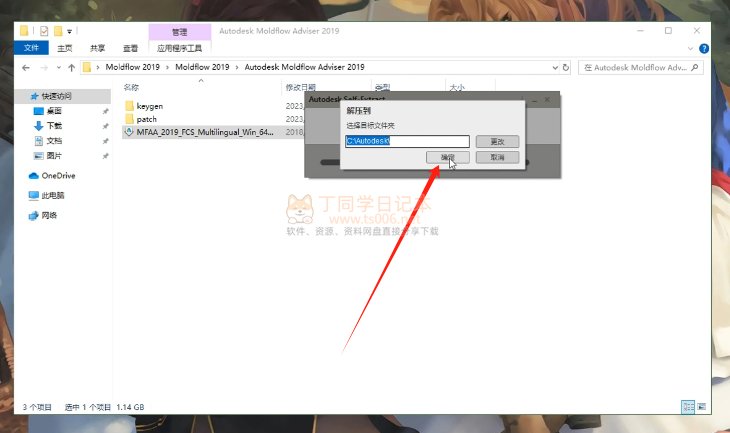Switch to the 共享 ribbon tab
The image size is (730, 433).
coord(97,48)
